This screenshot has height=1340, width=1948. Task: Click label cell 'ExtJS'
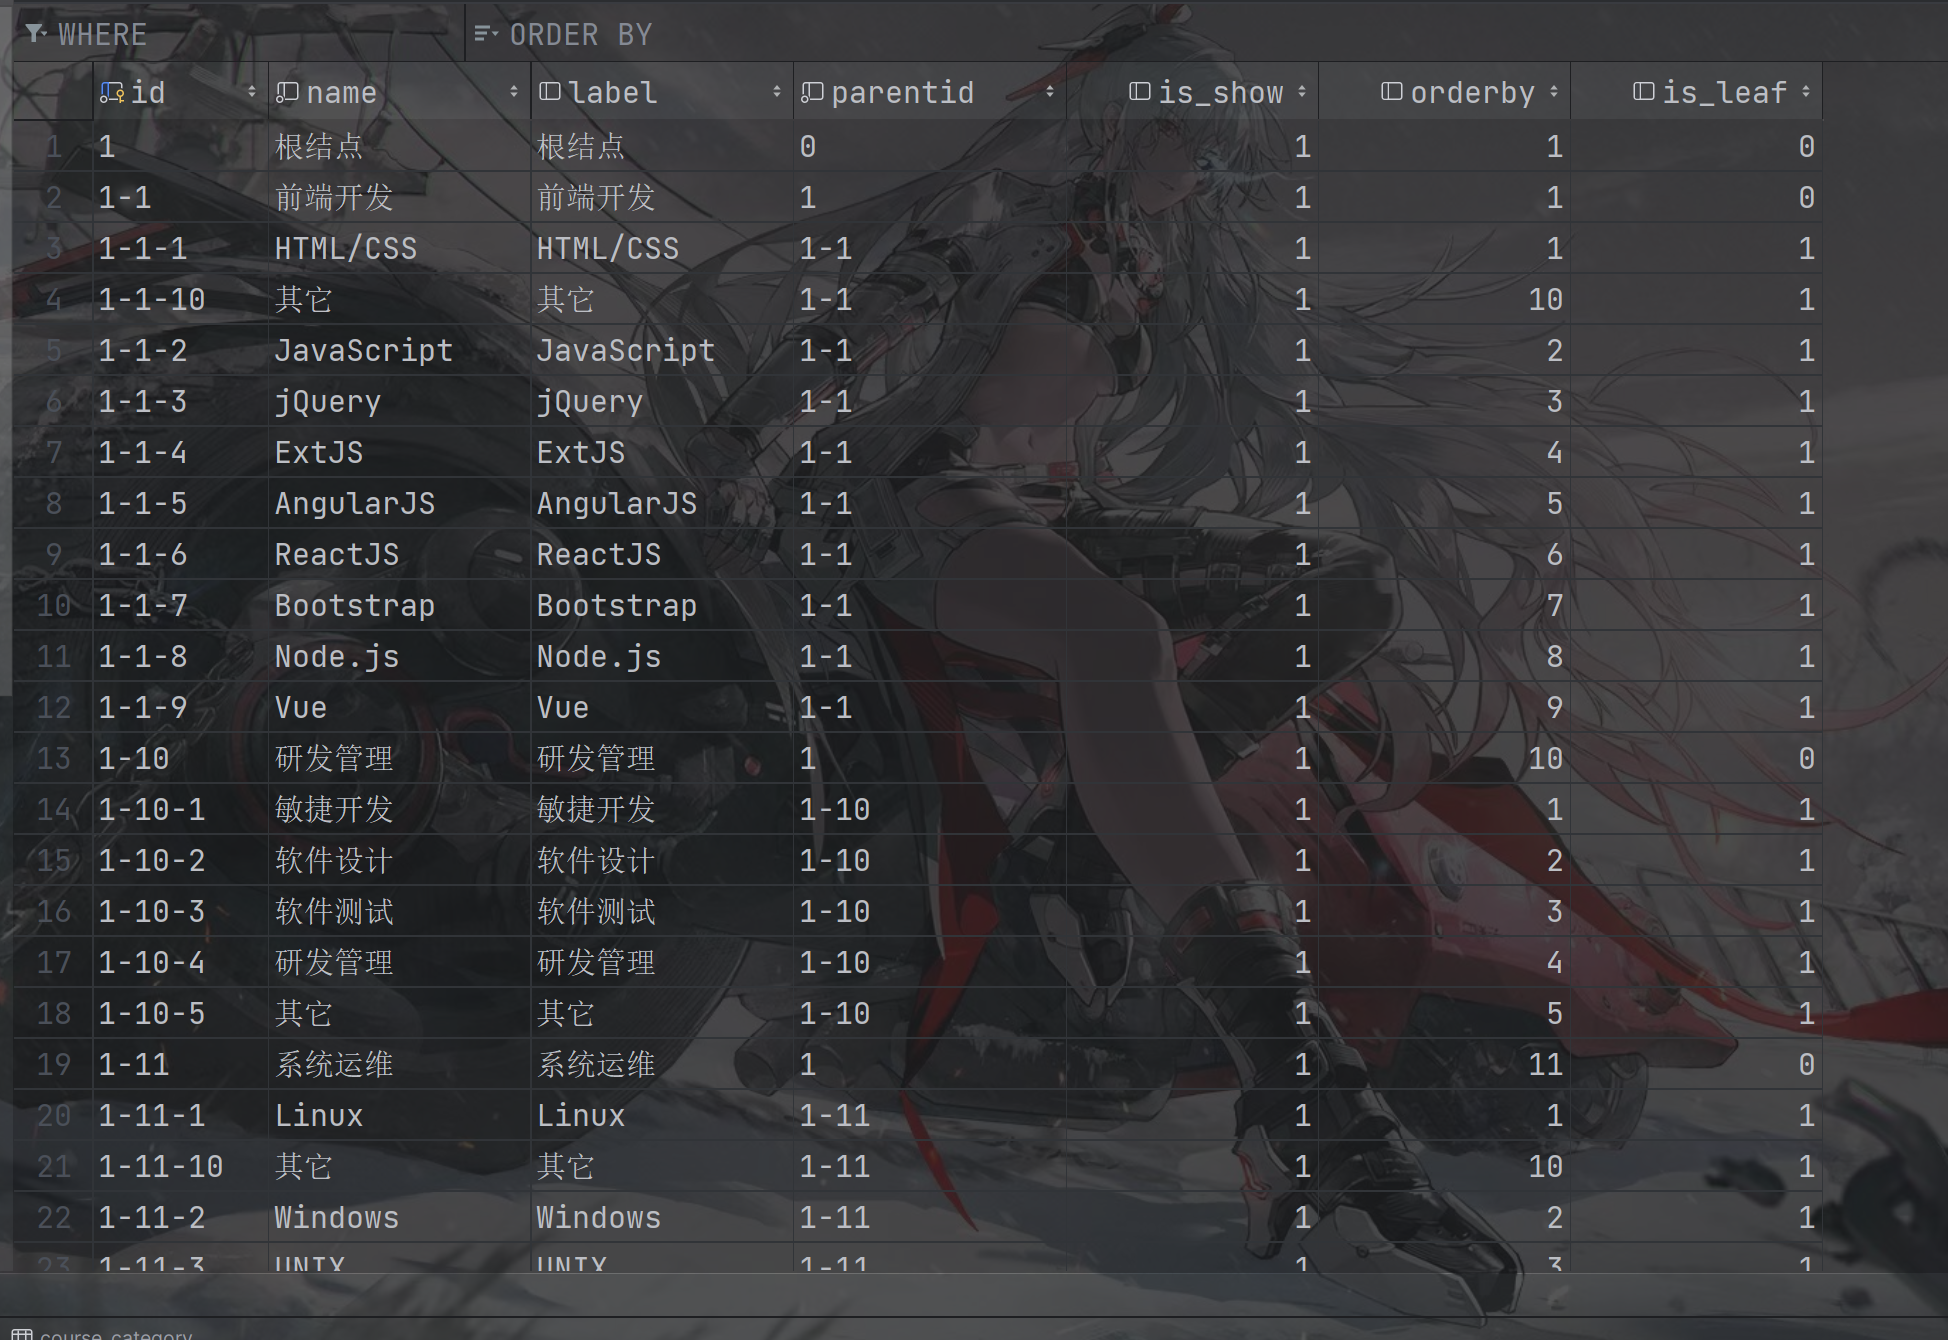coord(661,453)
